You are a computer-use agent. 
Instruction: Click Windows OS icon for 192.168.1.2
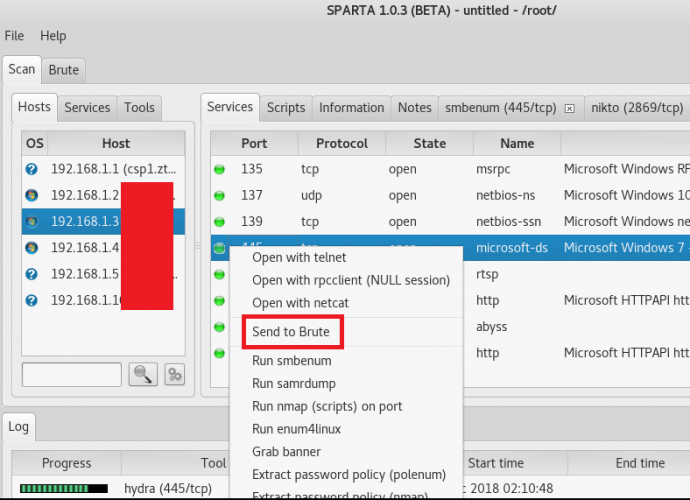click(32, 195)
